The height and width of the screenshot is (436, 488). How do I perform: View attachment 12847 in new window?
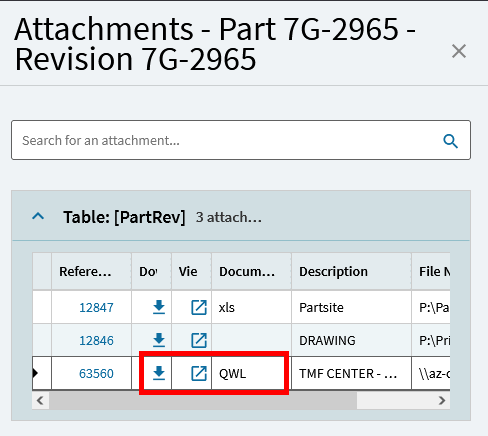coord(199,307)
